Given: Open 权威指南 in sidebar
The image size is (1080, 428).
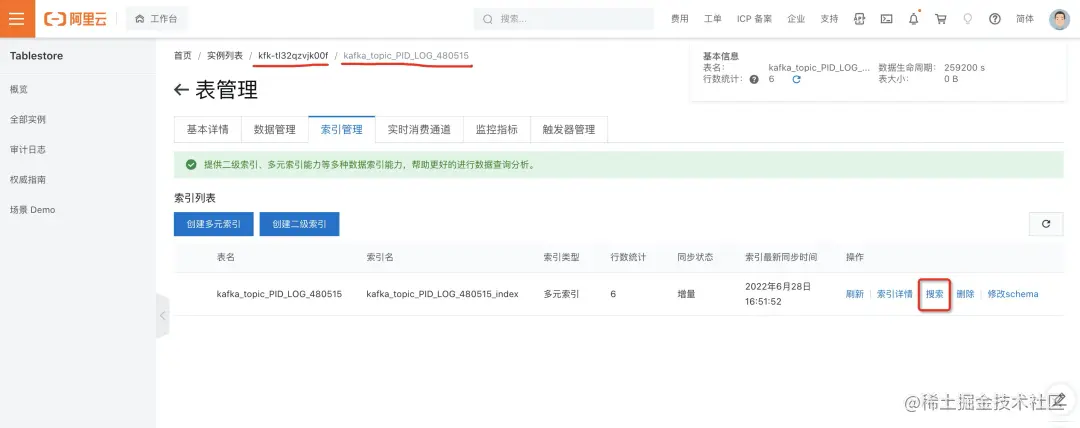Looking at the screenshot, I should 28,180.
